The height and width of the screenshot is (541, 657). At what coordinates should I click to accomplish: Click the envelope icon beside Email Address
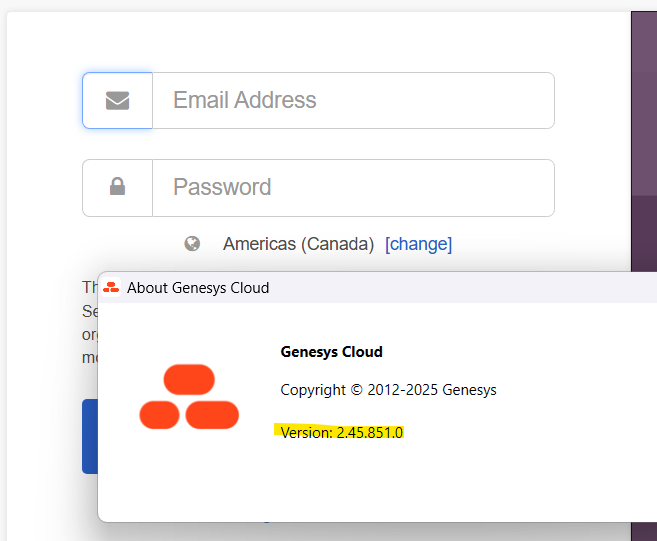point(117,100)
